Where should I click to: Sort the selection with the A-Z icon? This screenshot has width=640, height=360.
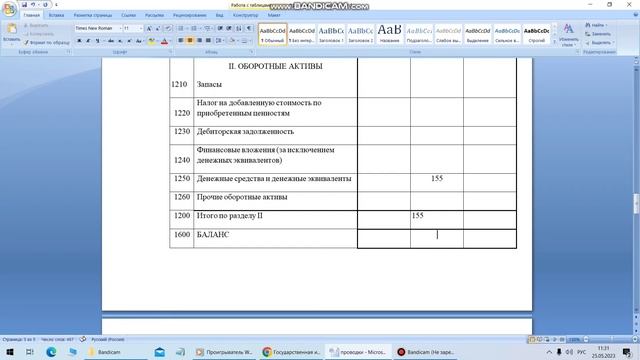239,28
